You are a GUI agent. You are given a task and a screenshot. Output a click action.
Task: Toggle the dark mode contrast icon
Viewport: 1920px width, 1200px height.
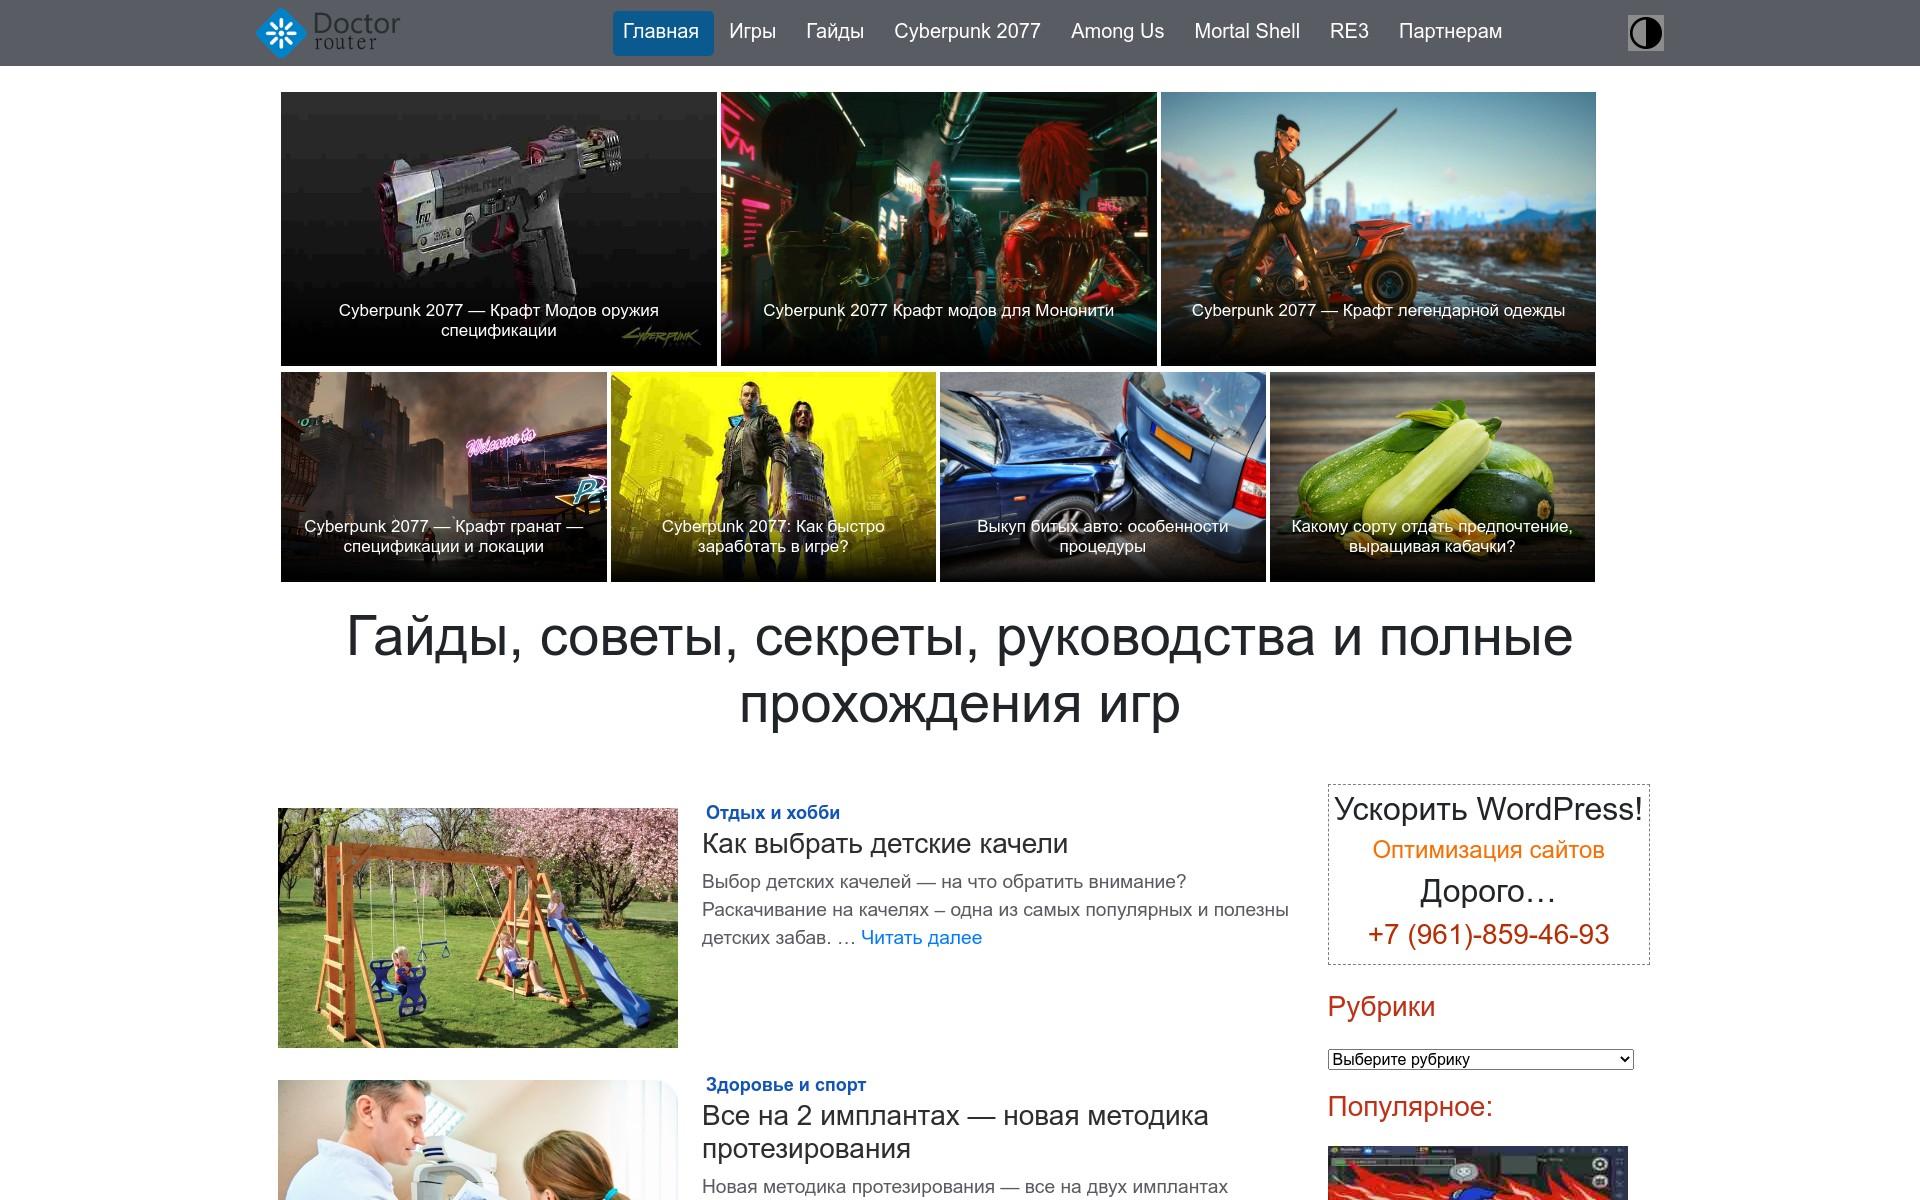pyautogui.click(x=1645, y=33)
